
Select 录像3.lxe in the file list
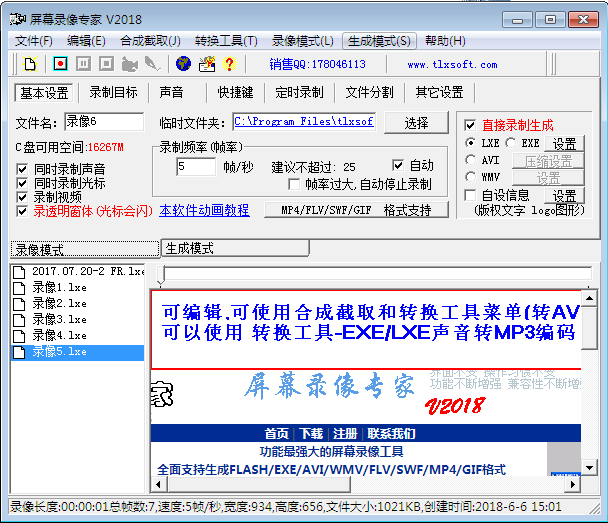click(x=58, y=319)
